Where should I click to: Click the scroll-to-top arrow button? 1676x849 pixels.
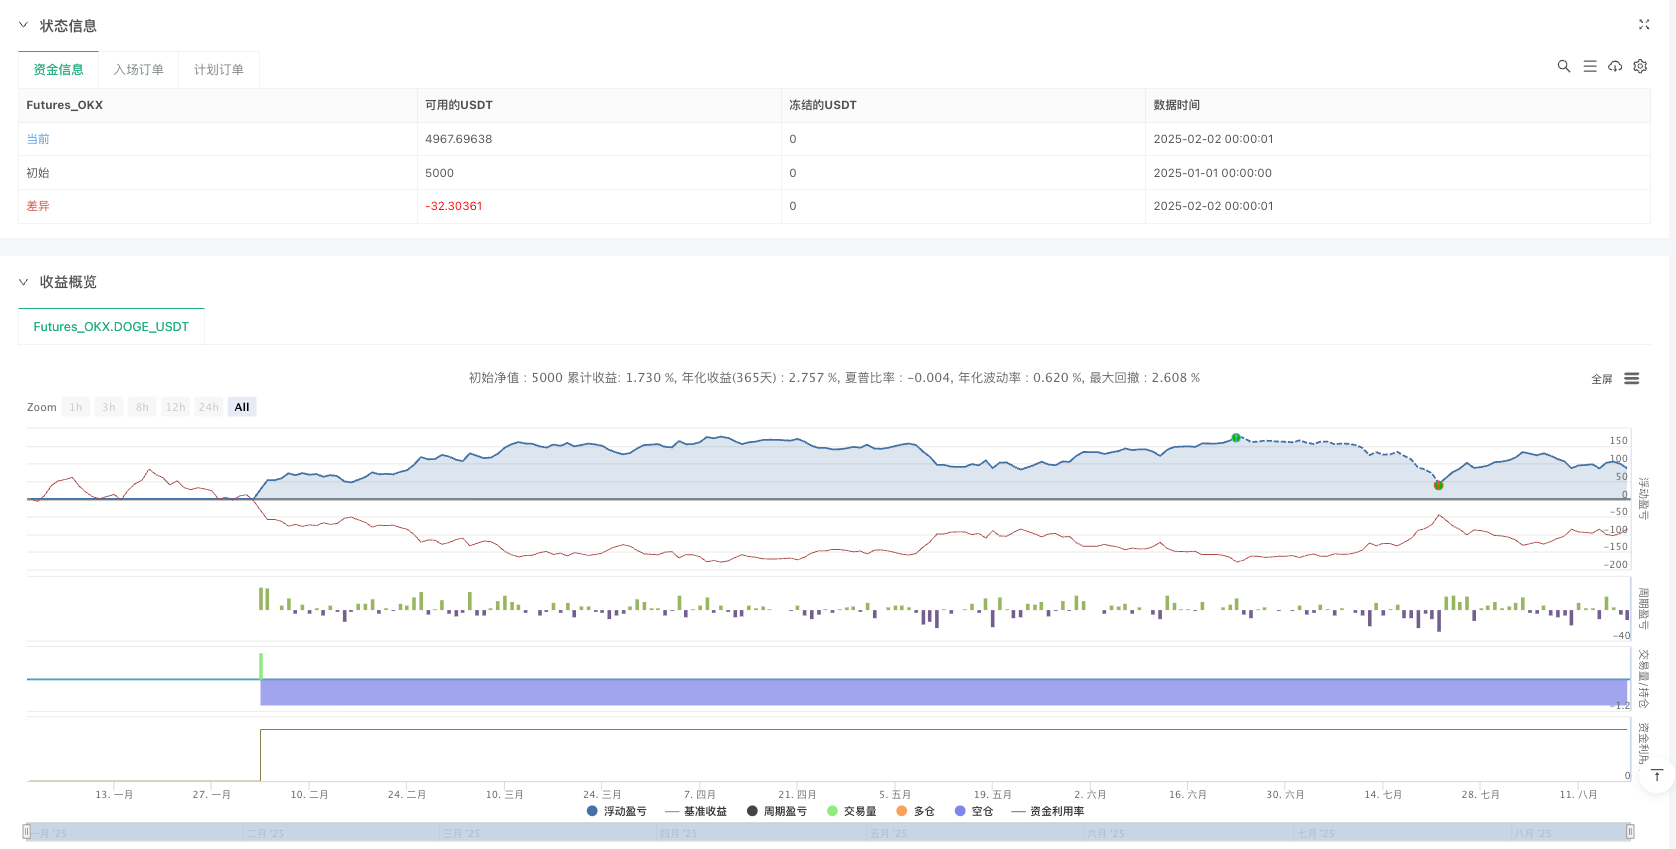point(1656,775)
